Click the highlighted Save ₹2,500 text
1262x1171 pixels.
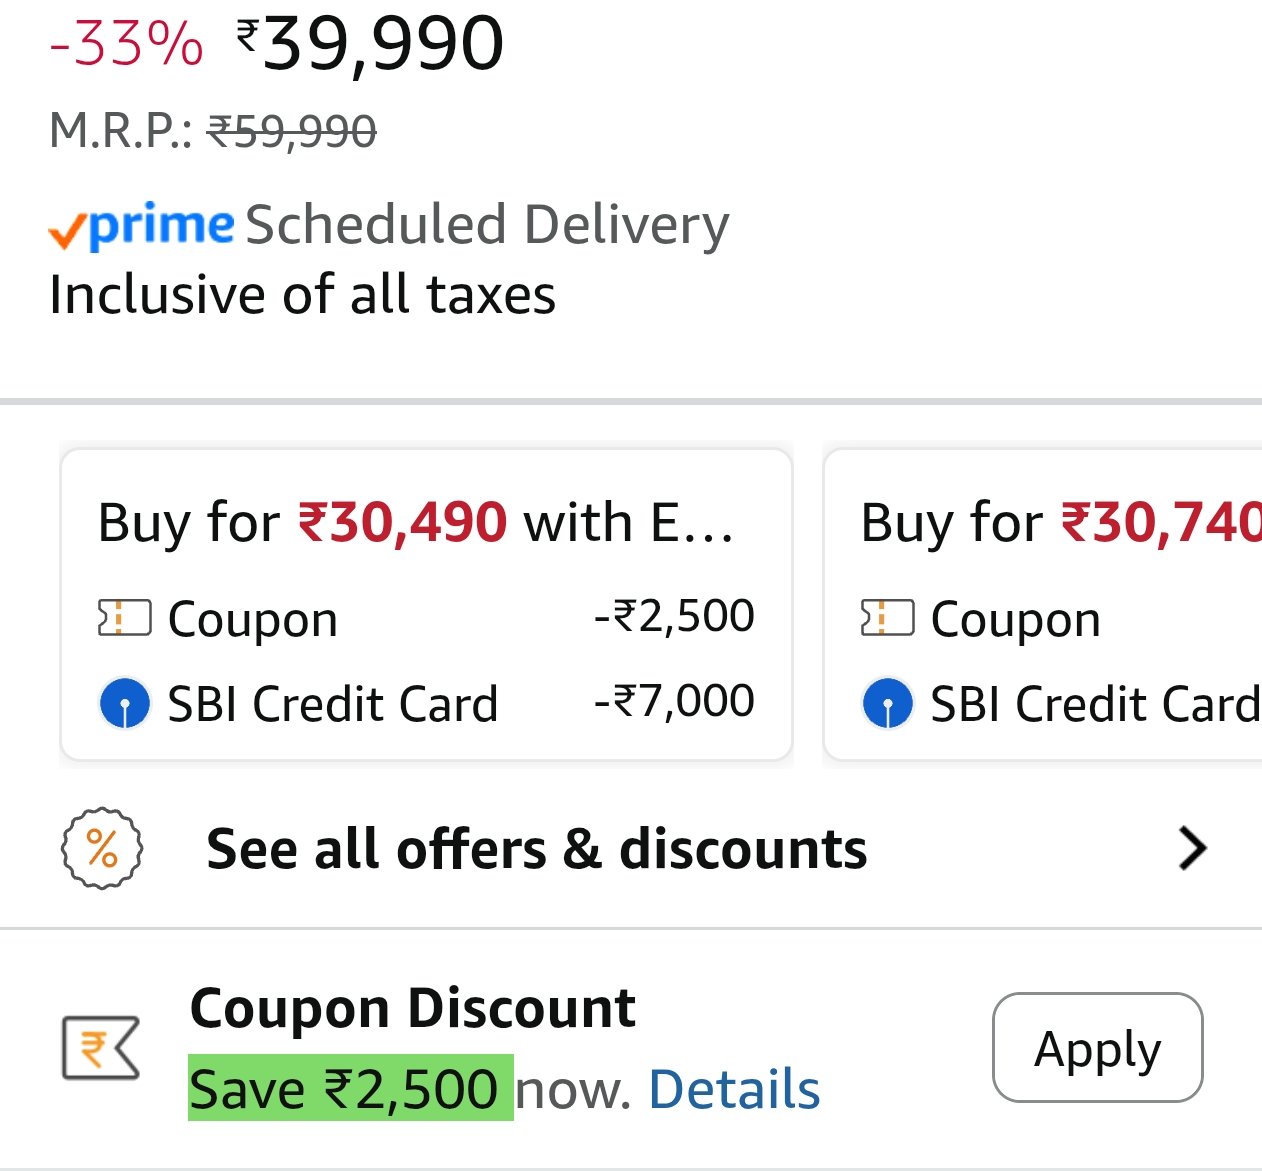(350, 1089)
